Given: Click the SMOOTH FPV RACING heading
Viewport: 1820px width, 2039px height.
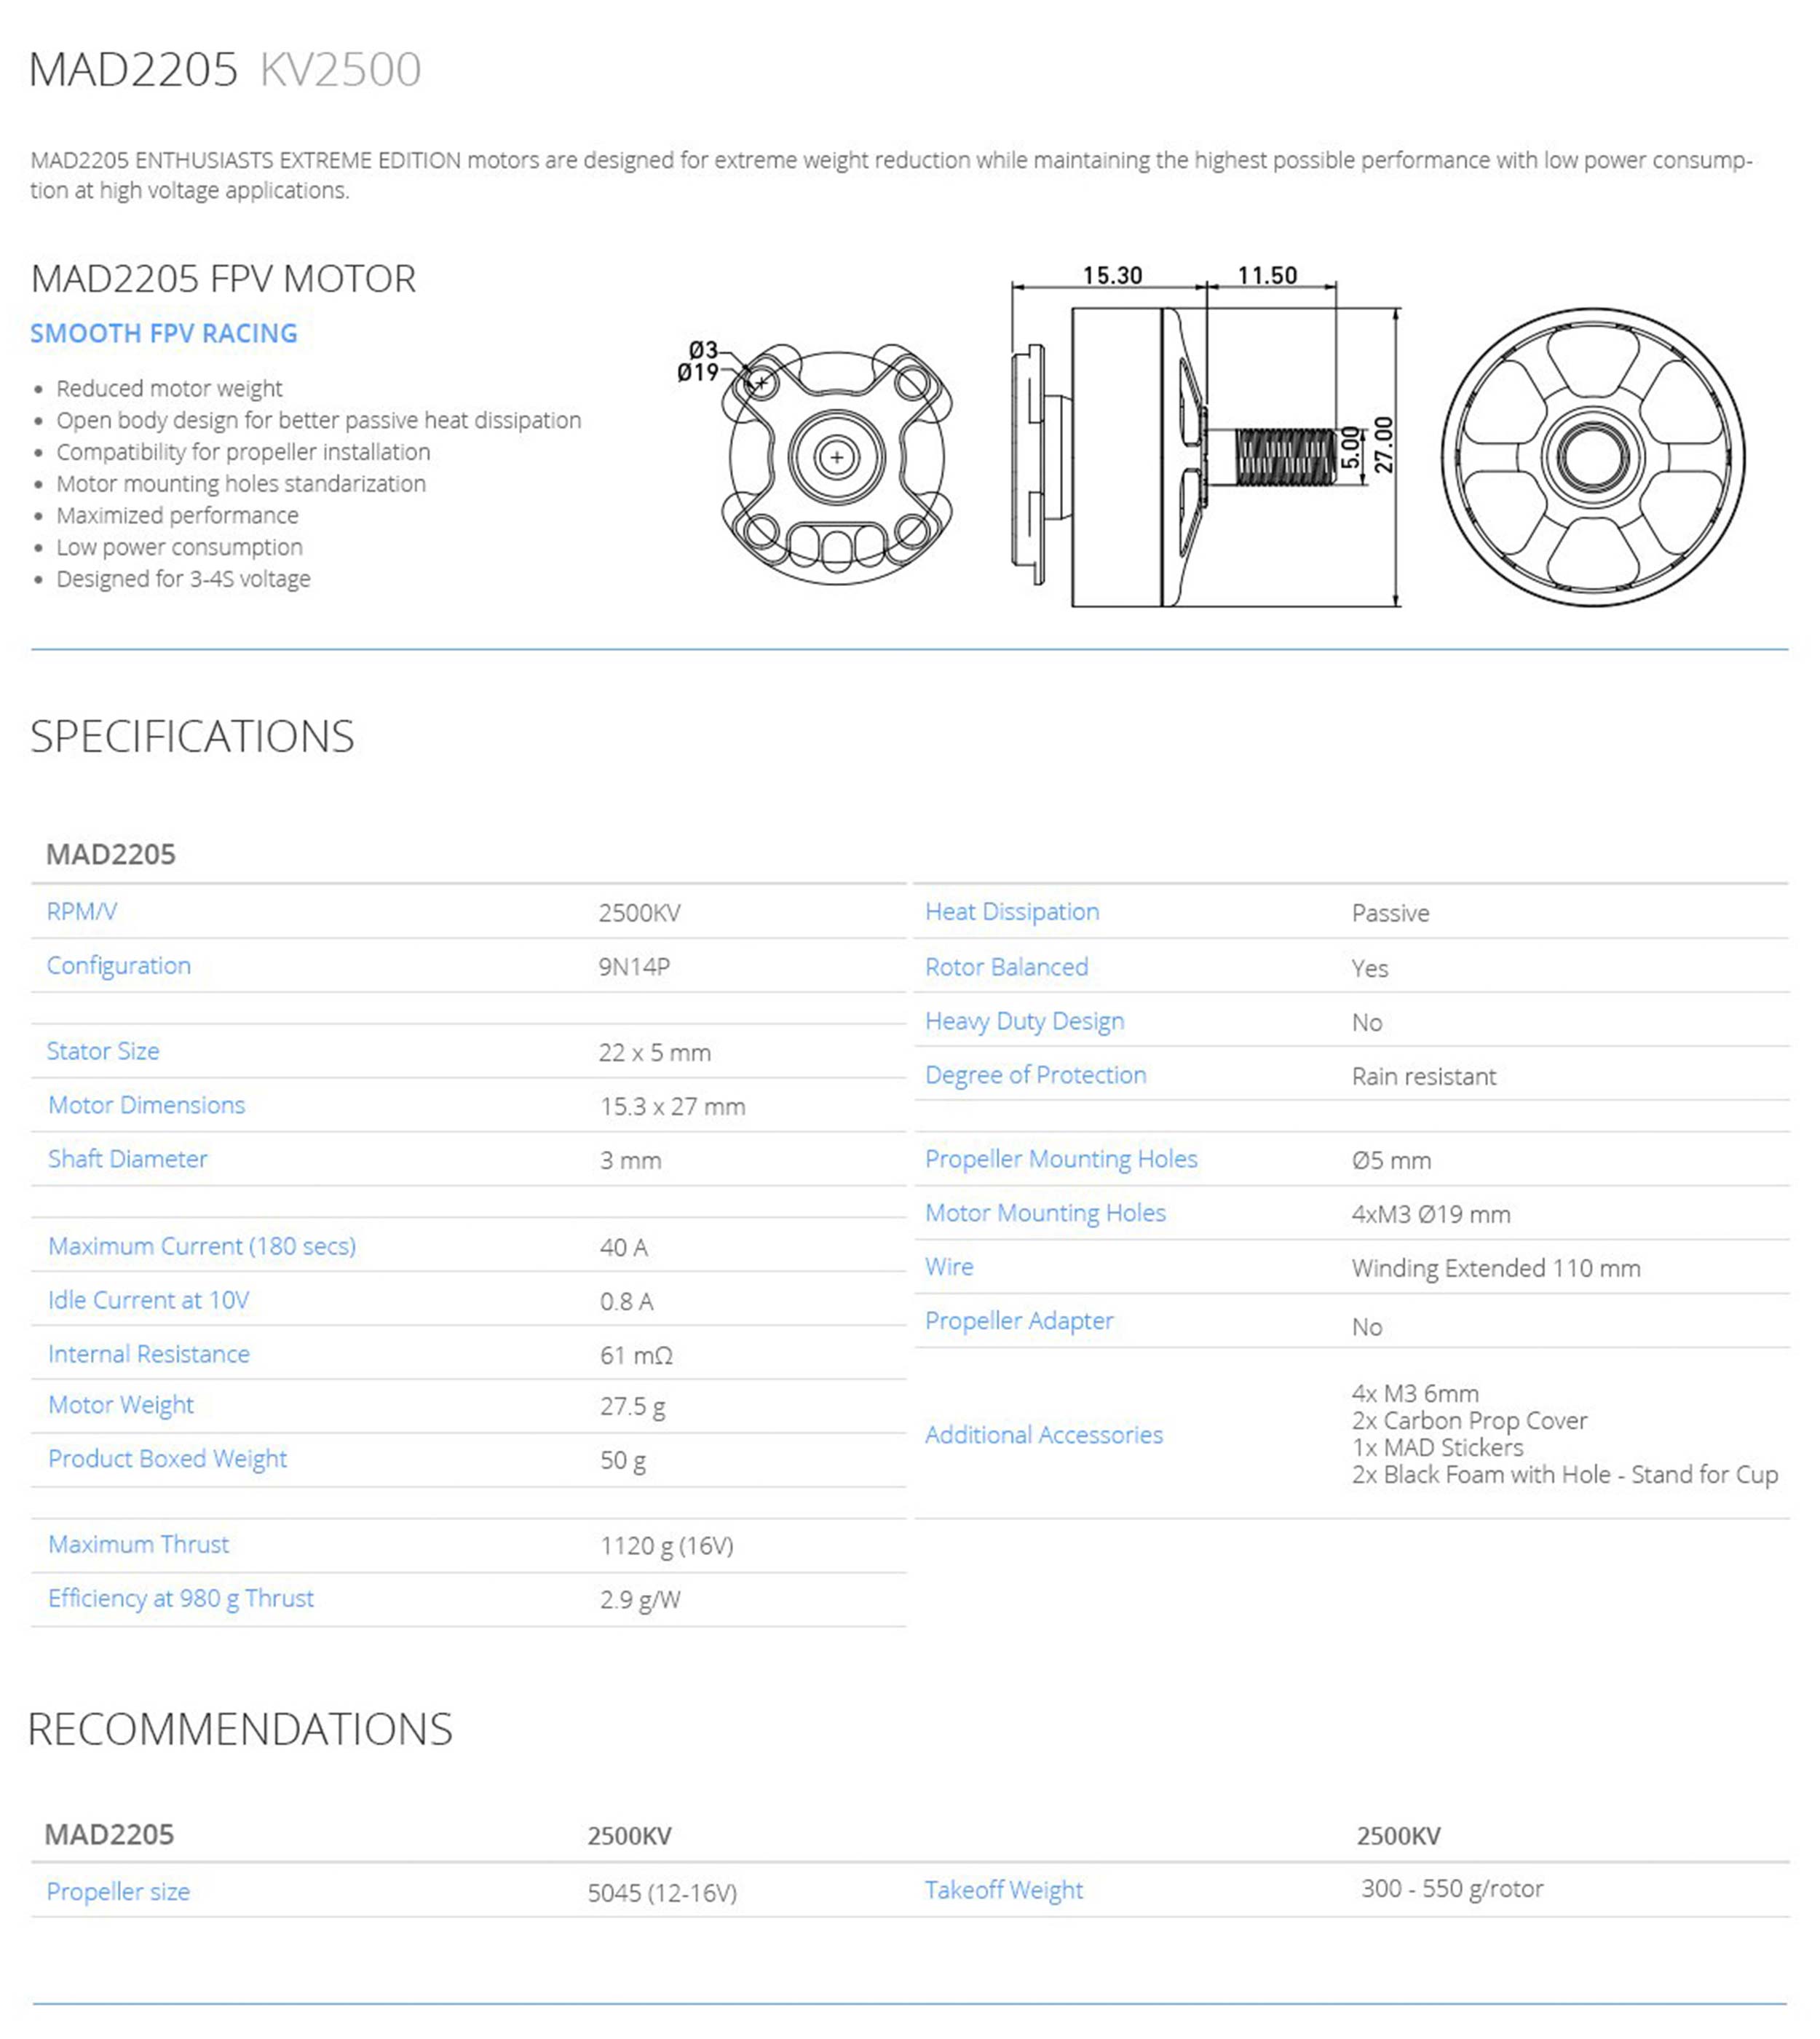Looking at the screenshot, I should tap(163, 333).
